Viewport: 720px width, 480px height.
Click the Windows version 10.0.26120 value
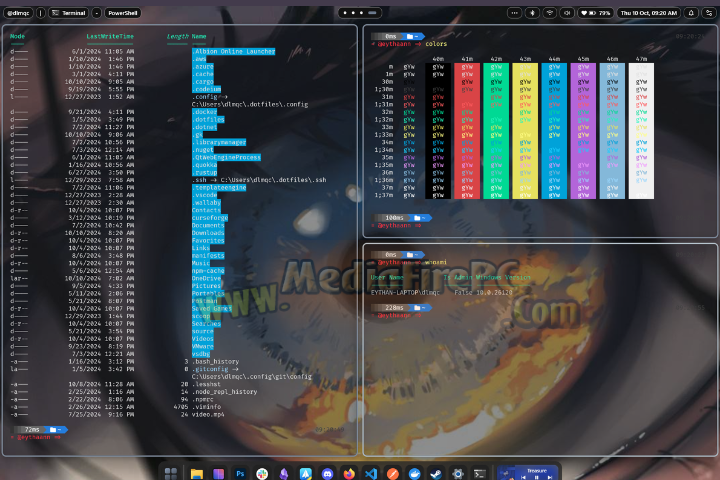pyautogui.click(x=494, y=293)
